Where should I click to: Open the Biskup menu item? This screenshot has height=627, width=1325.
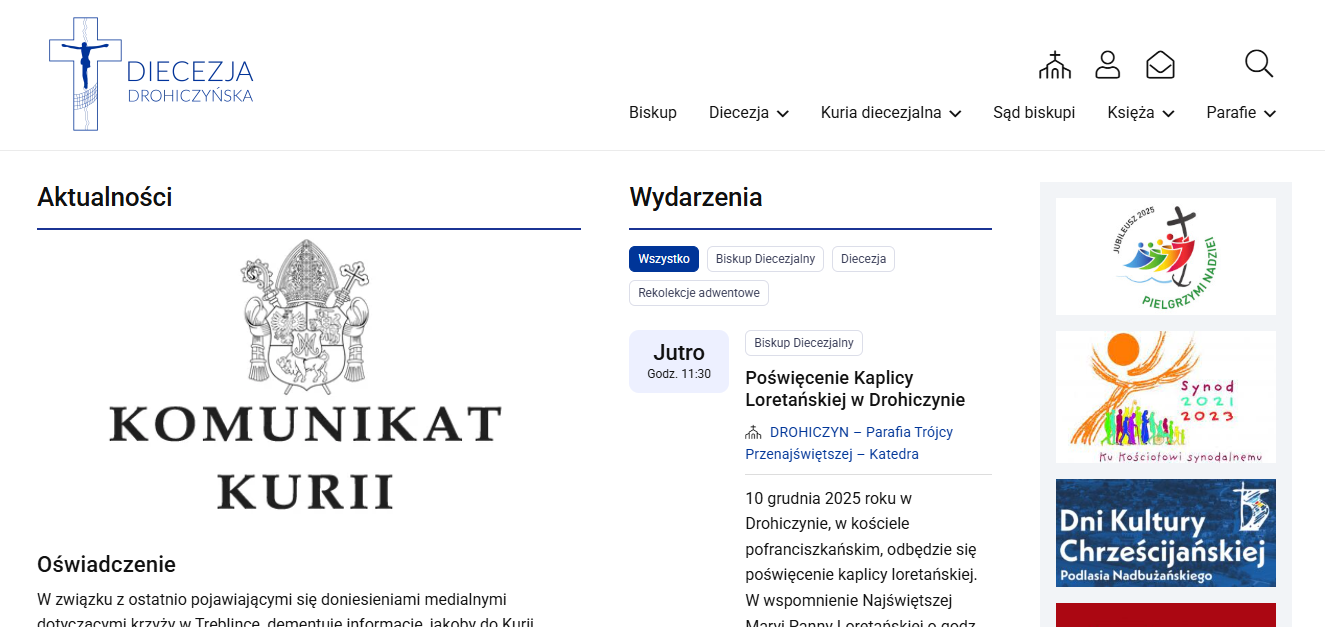653,113
